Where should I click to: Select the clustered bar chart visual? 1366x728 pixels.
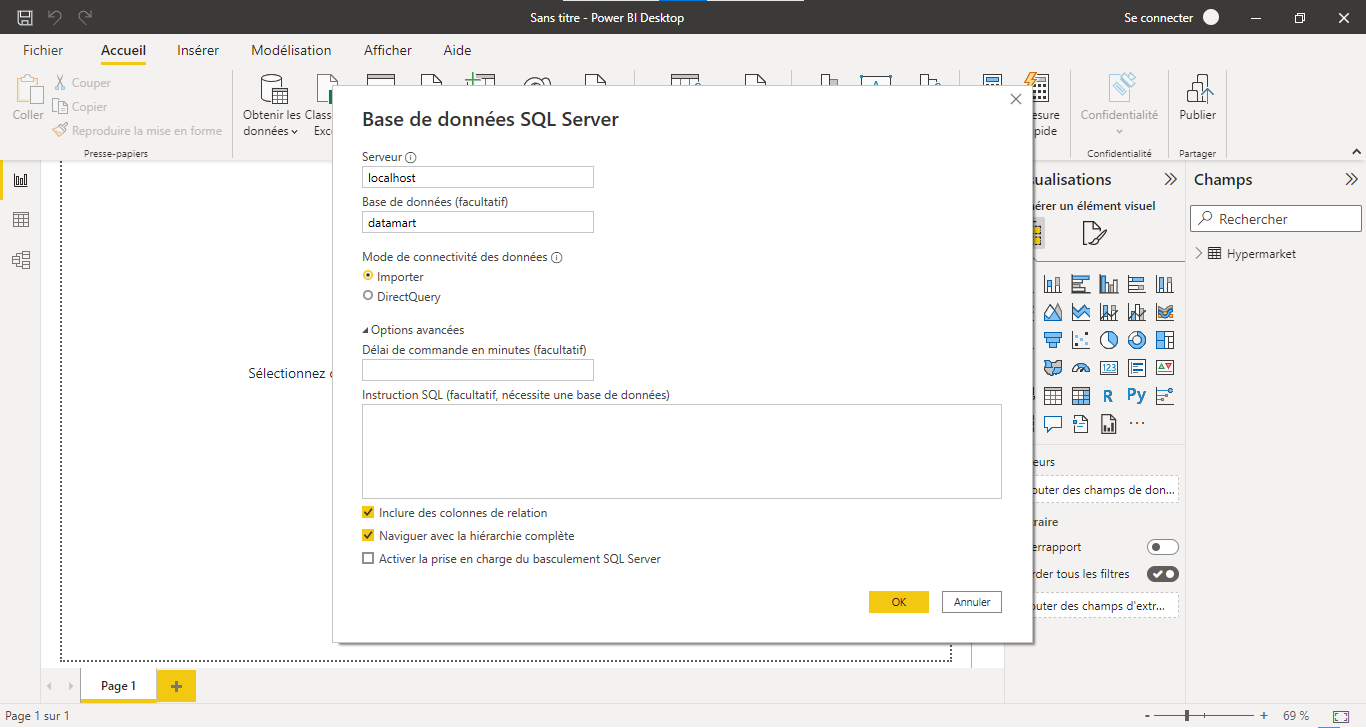[1080, 284]
